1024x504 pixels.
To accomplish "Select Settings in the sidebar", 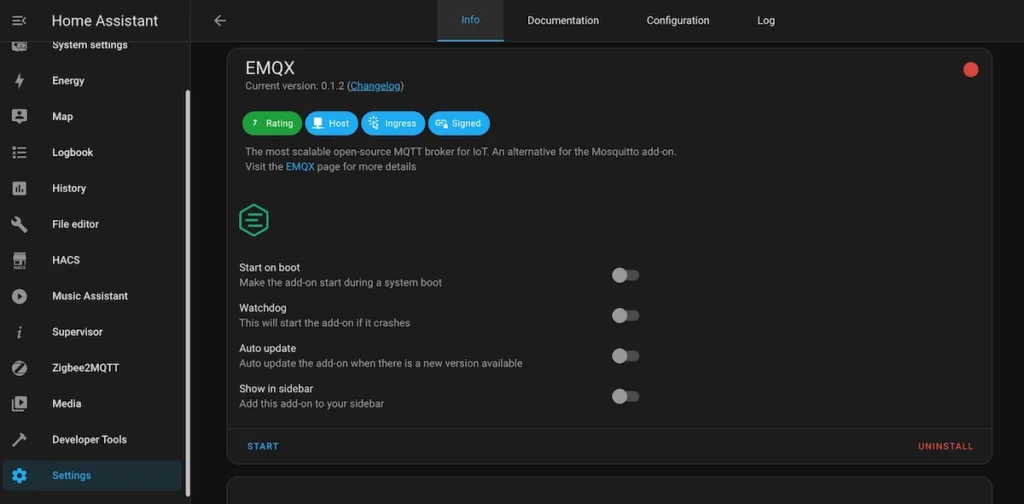I will pos(92,476).
